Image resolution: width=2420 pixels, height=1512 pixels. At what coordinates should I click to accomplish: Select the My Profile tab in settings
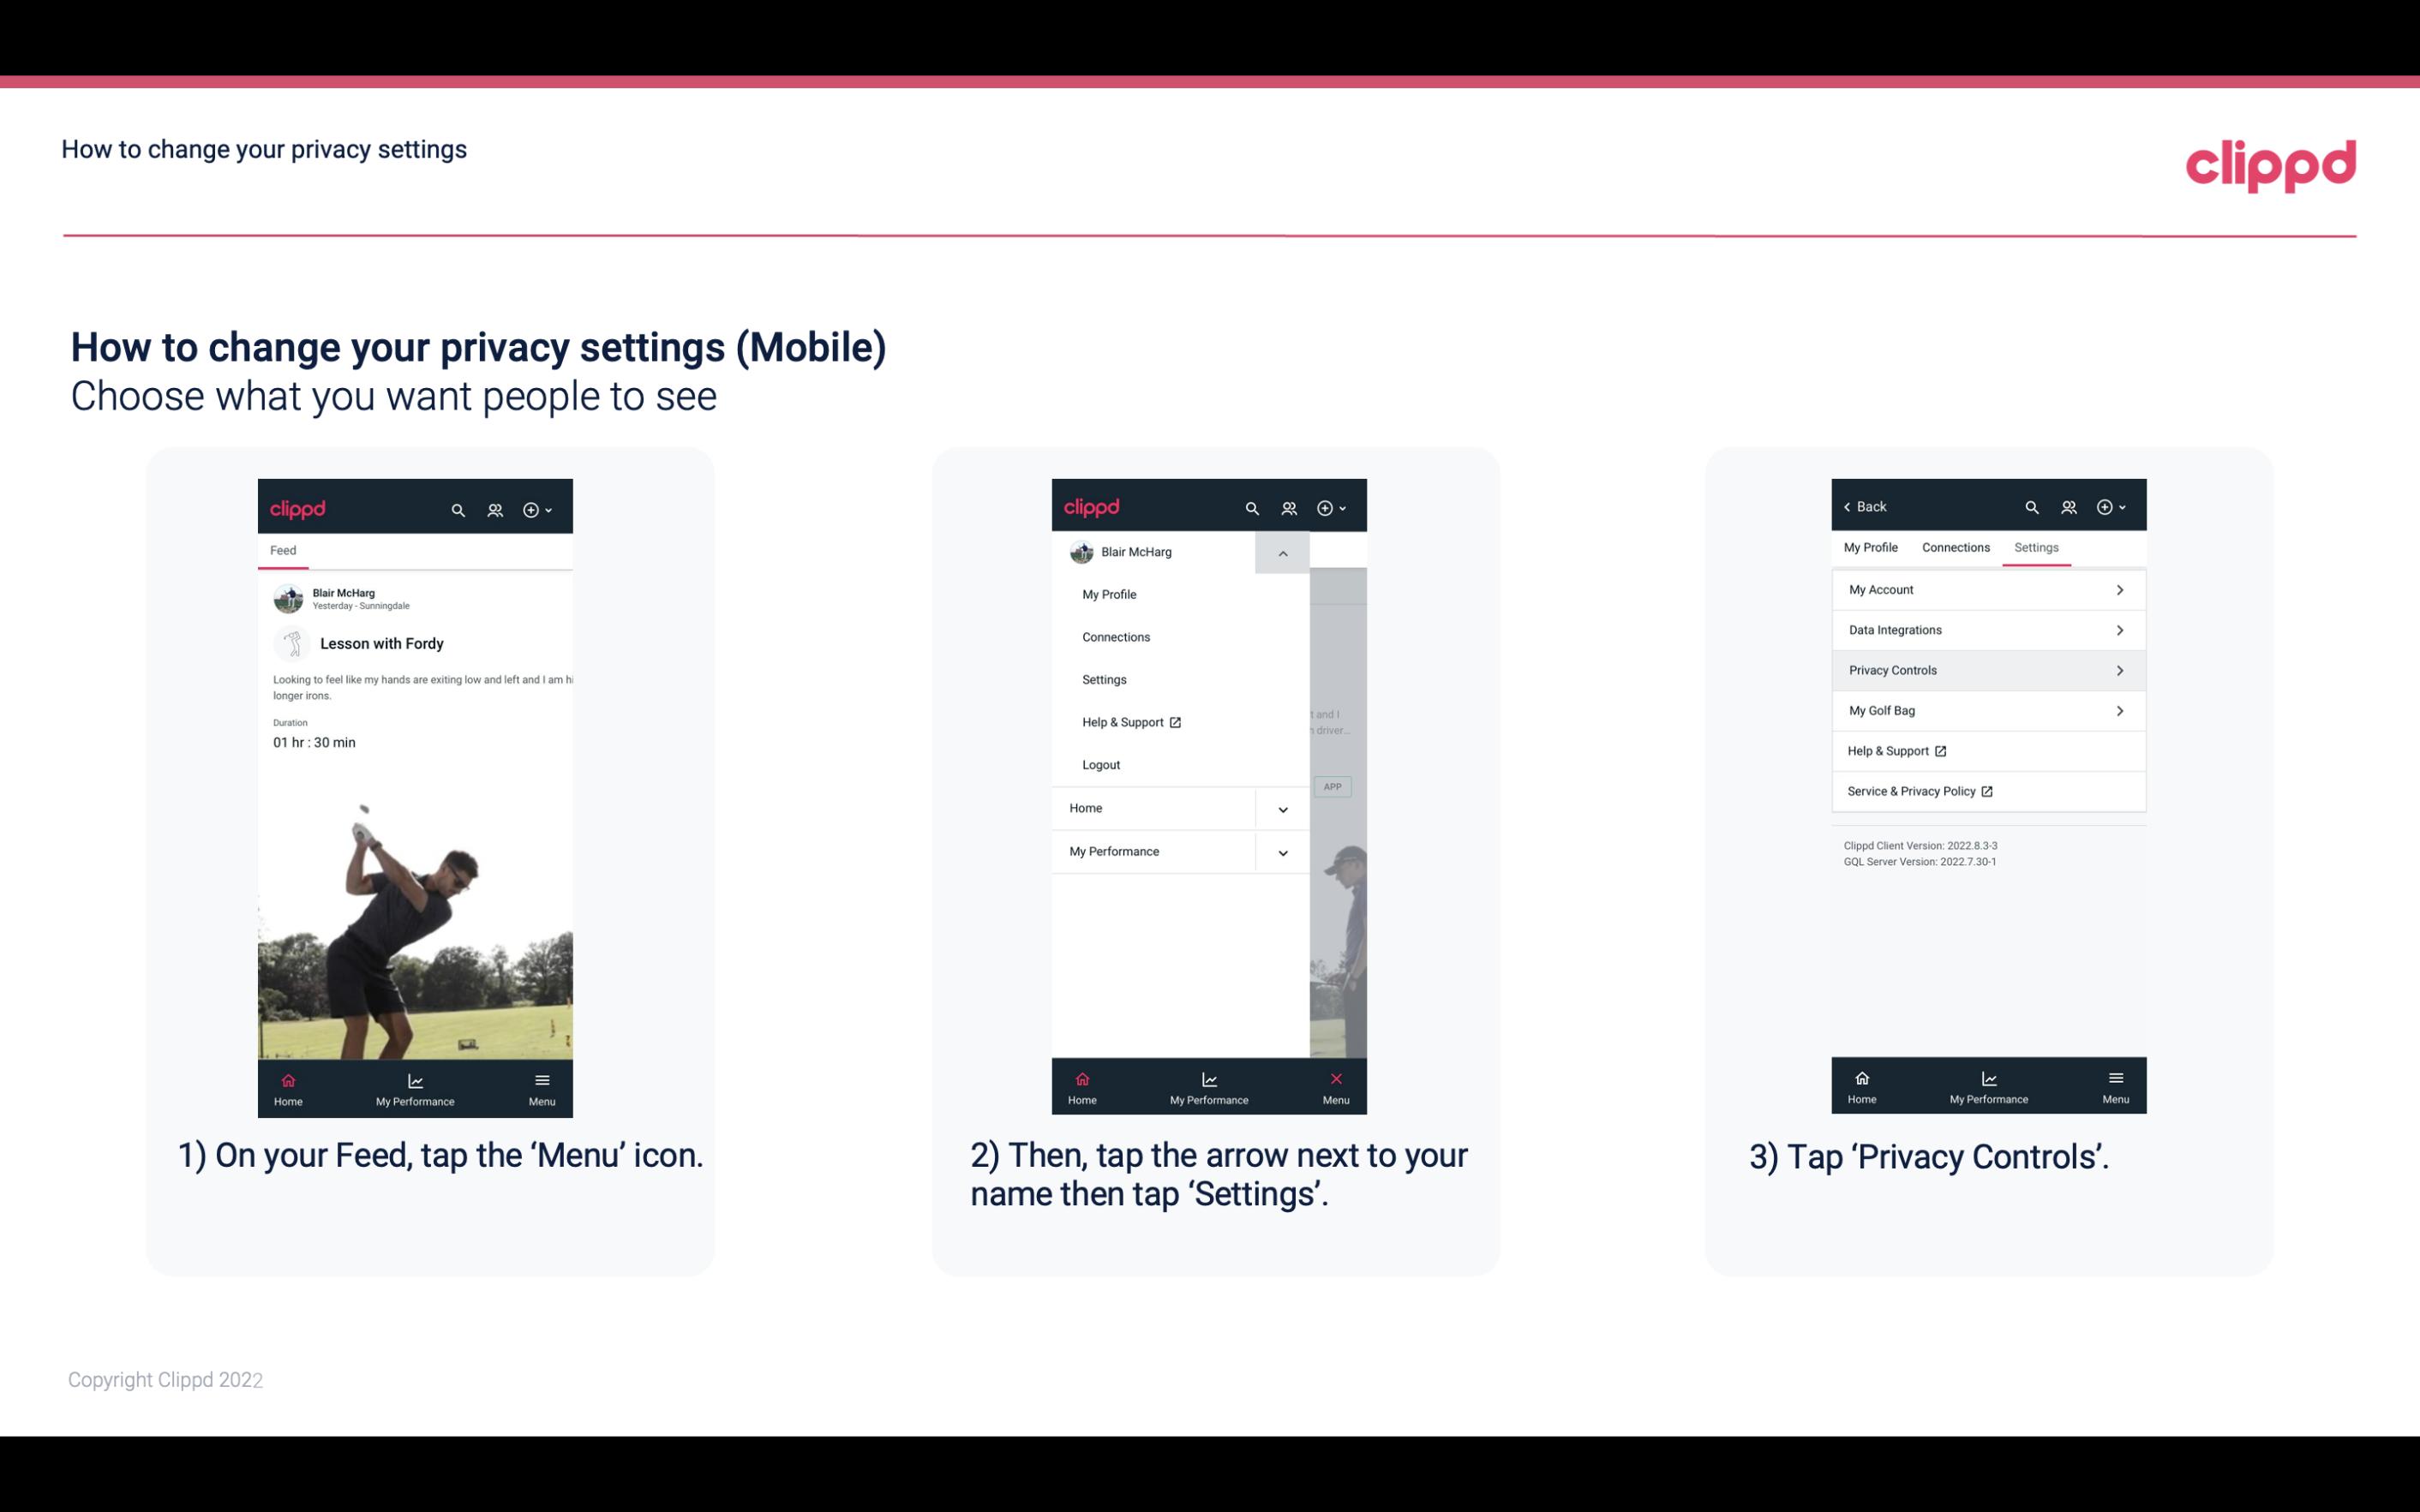[x=1872, y=547]
